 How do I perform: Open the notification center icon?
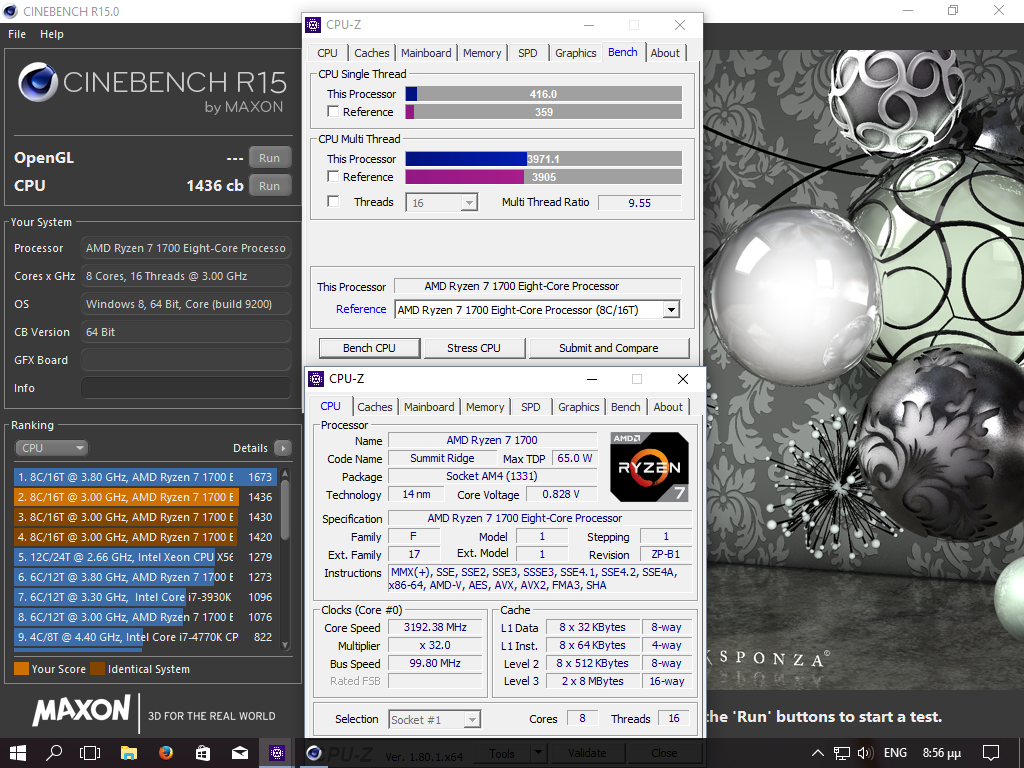(x=991, y=753)
